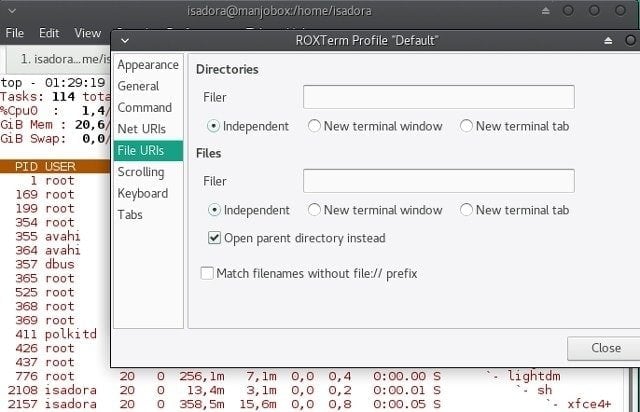The height and width of the screenshot is (412, 640).
Task: Open the Appearance section
Action: (x=148, y=65)
